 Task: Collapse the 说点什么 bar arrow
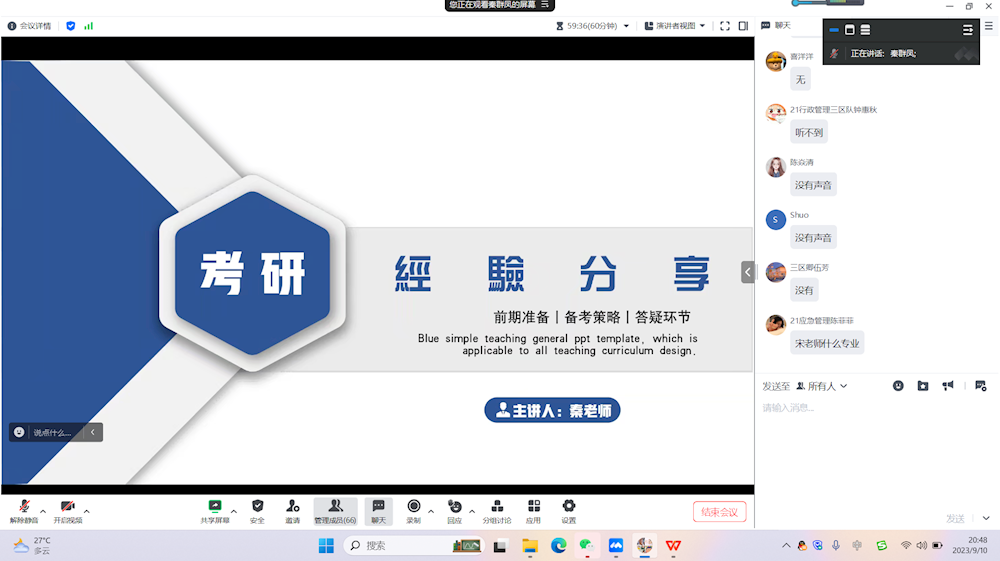[x=93, y=432]
